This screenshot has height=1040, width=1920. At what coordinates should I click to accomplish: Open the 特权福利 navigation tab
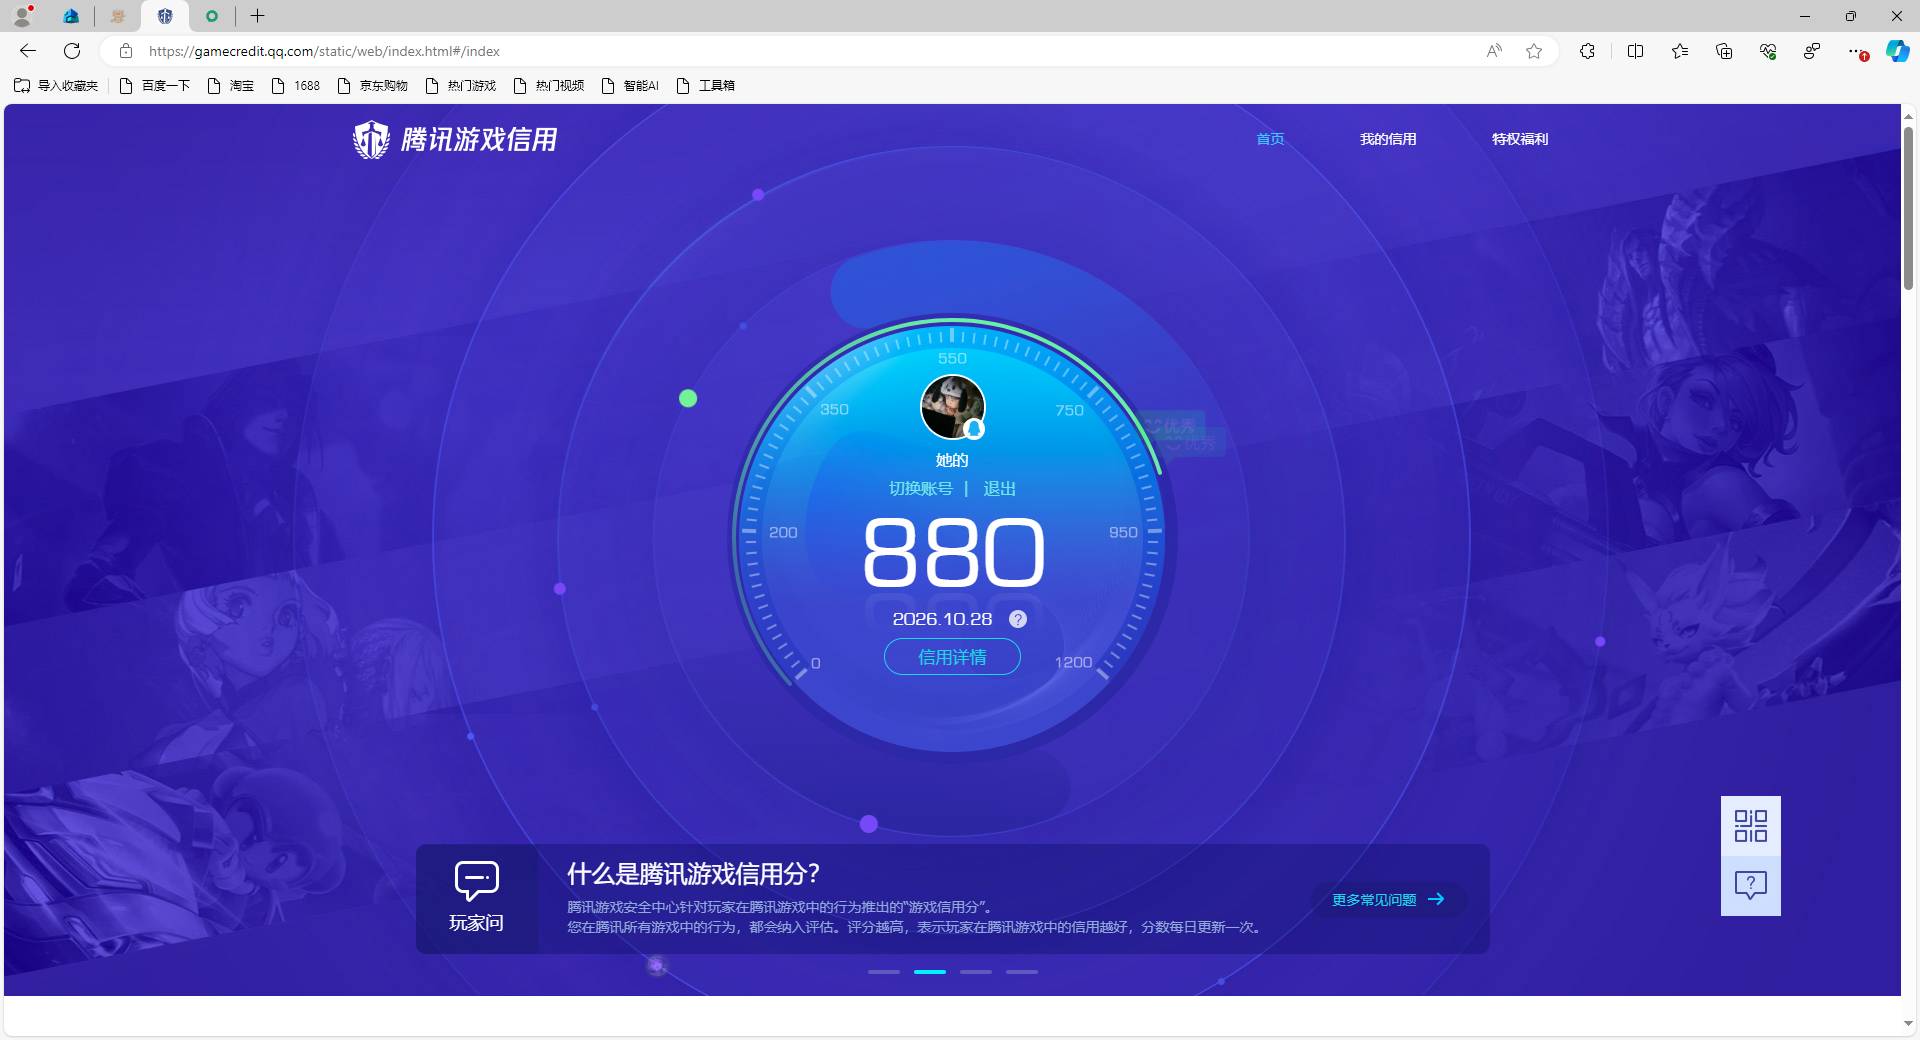tap(1520, 139)
